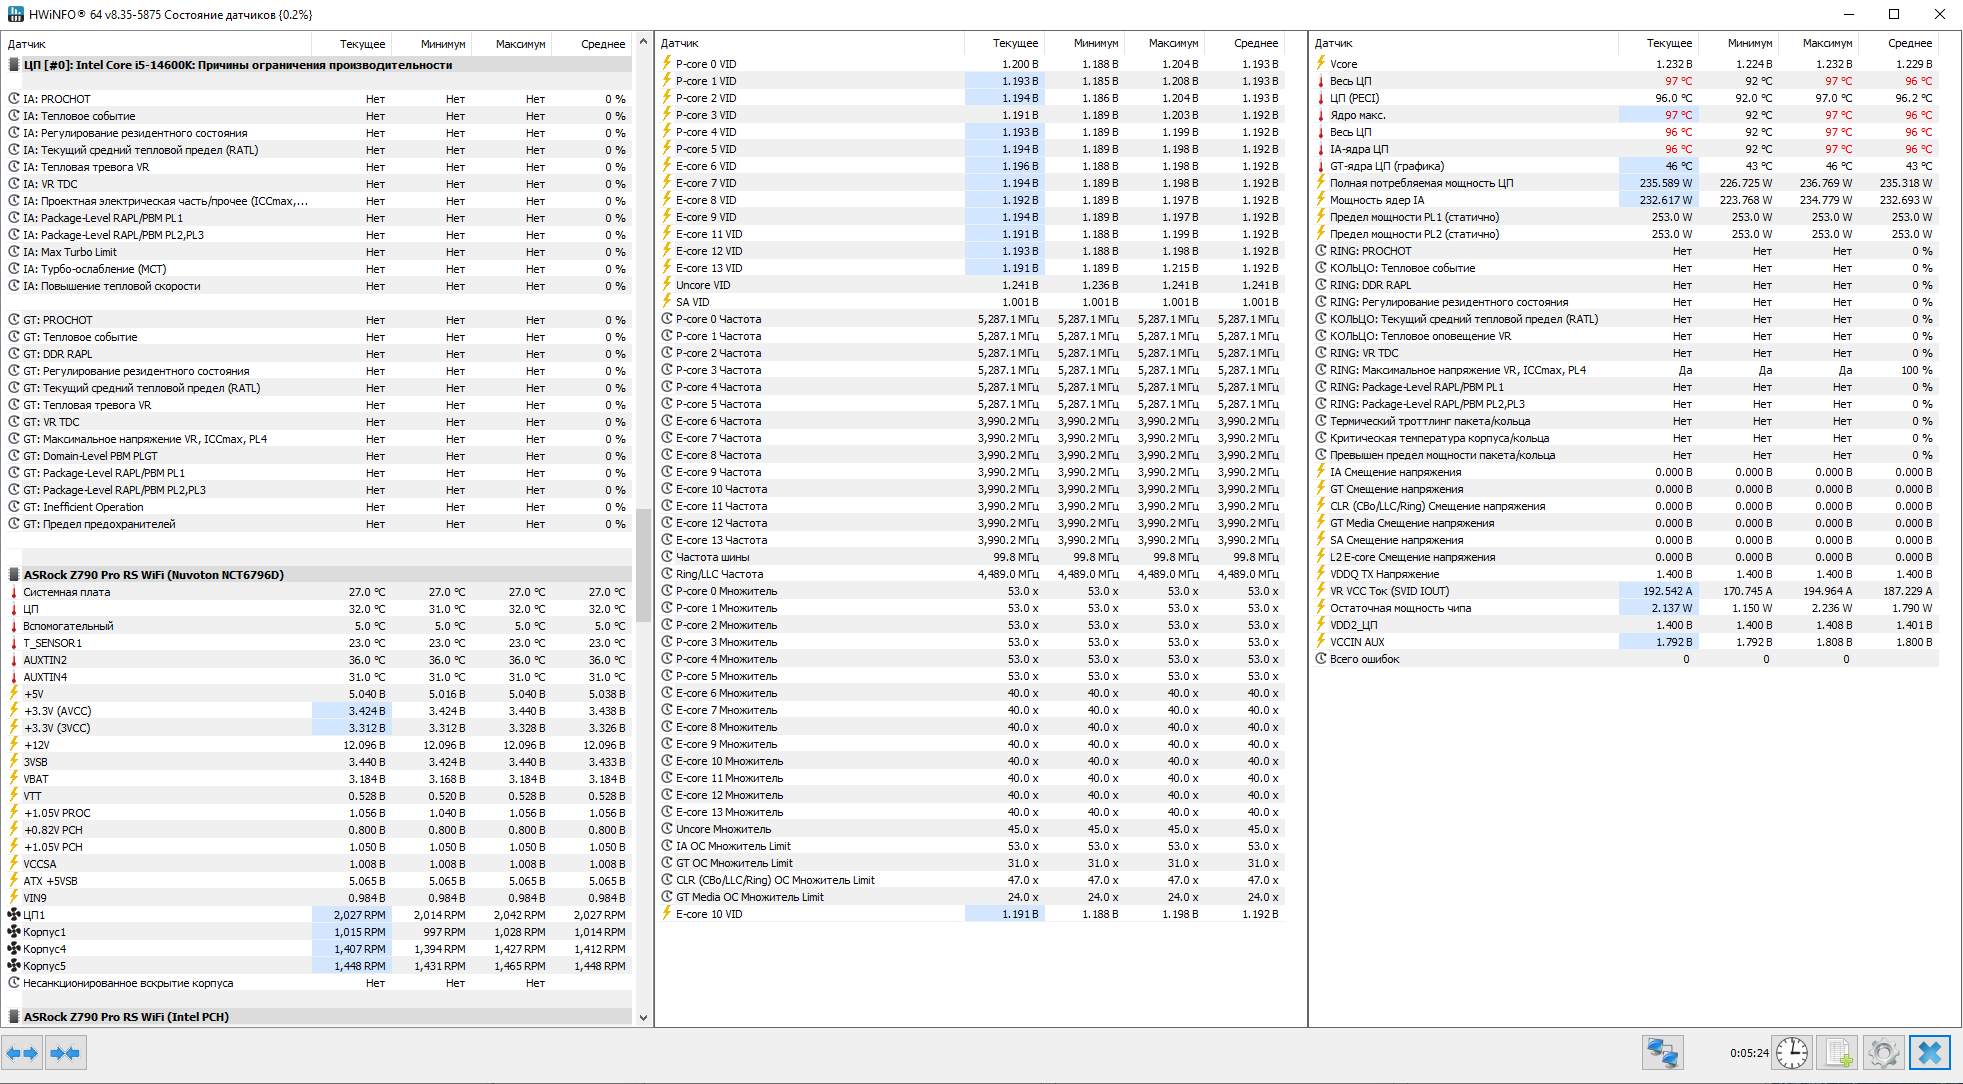Select the P-core 0 VID row
Screen dimensions: 1963x1084
(x=706, y=64)
